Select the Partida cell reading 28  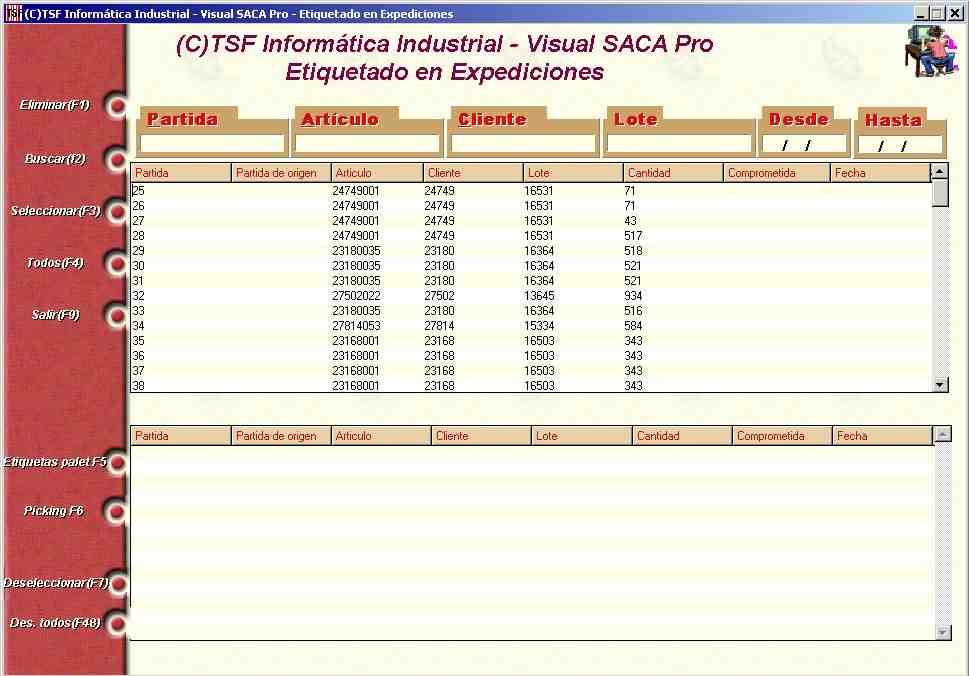[138, 236]
